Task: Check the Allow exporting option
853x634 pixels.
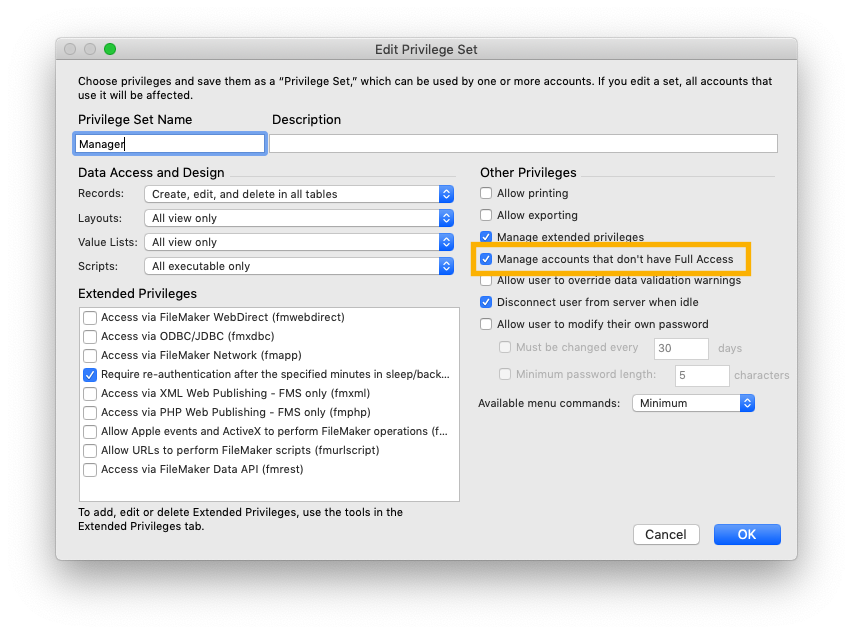Action: click(486, 215)
